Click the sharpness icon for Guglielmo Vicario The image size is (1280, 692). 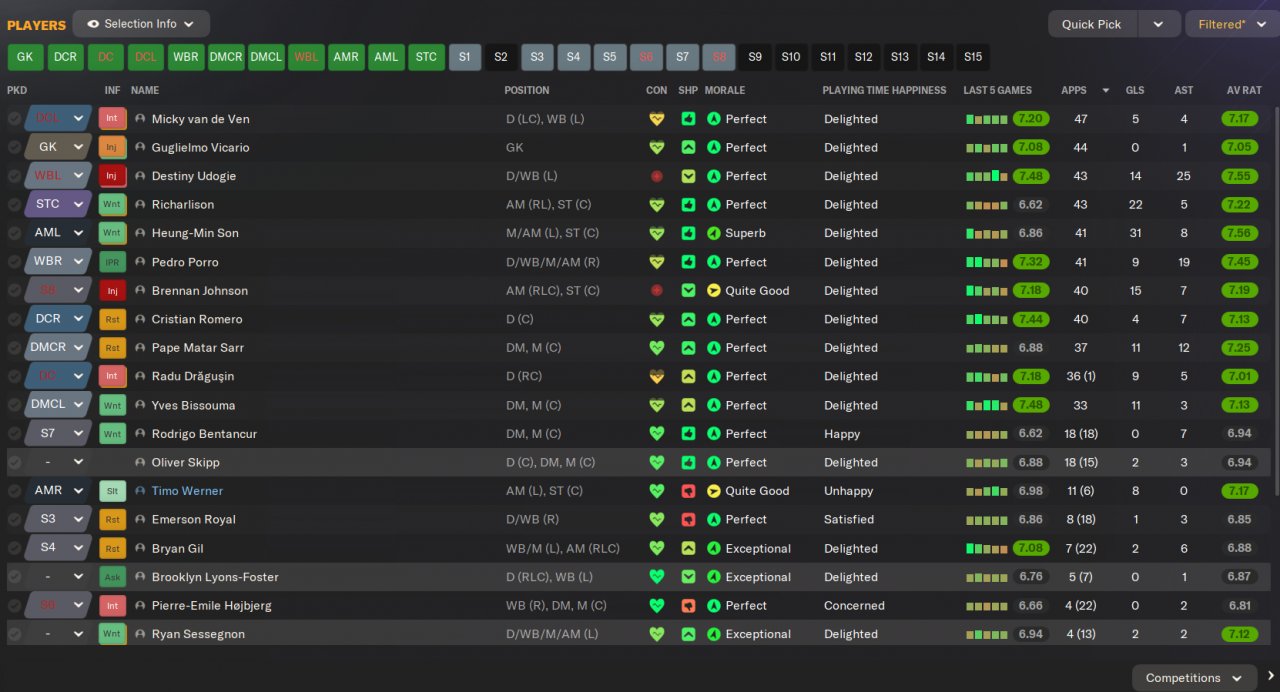(688, 147)
